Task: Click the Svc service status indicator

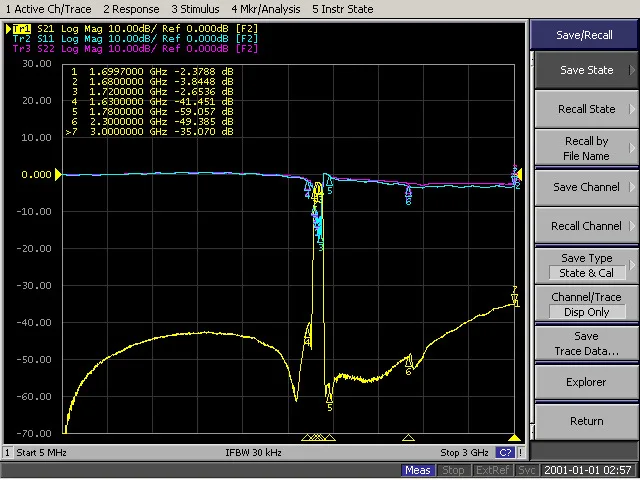Action: pos(527,470)
